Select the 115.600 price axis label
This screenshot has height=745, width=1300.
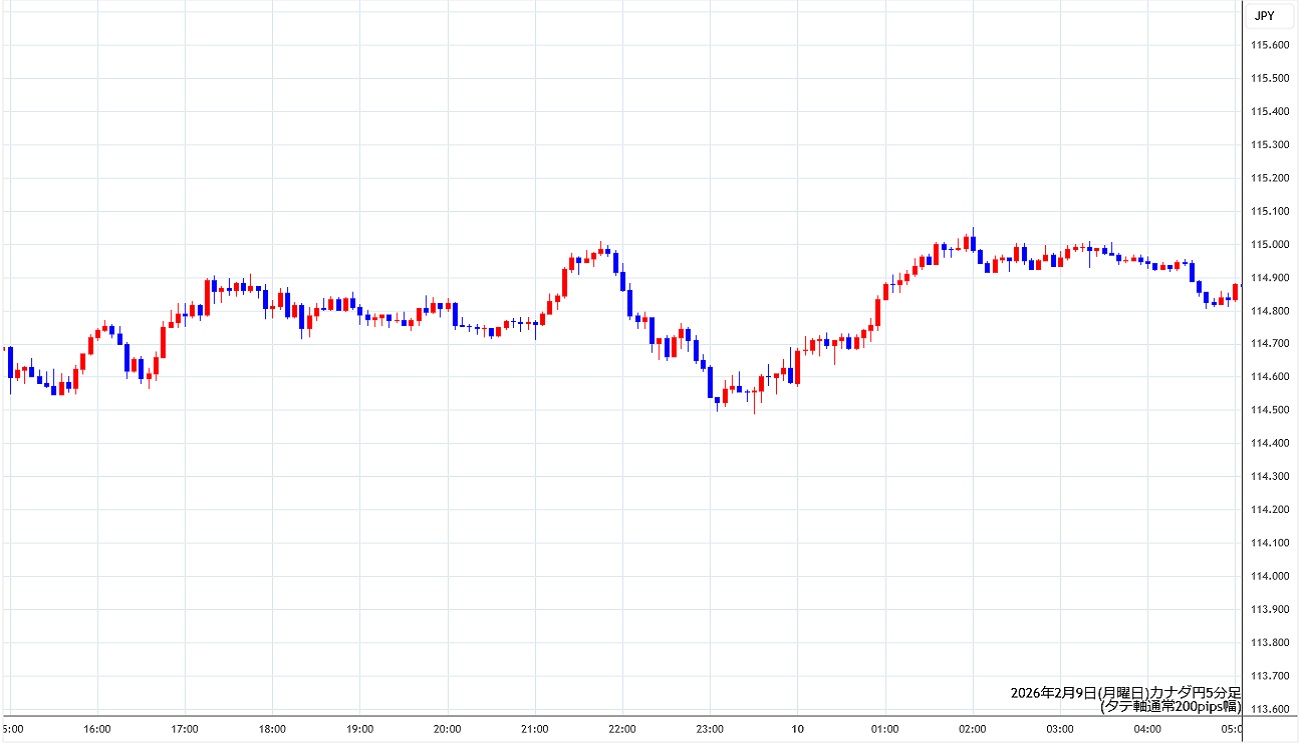tap(1270, 46)
